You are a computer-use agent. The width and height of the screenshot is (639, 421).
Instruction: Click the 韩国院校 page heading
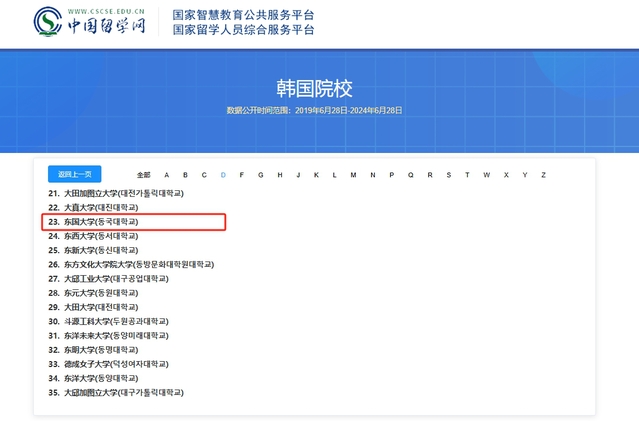click(x=314, y=88)
